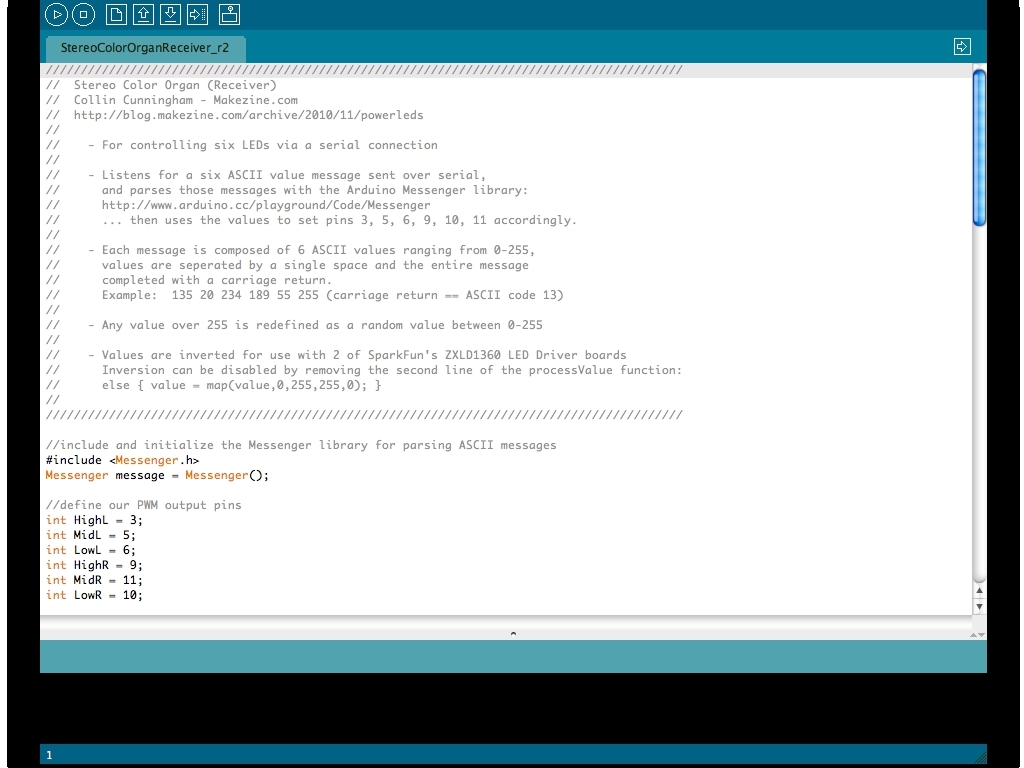The width and height of the screenshot is (1024, 768).
Task: Click the editor vertical scrollbar thumb
Action: [x=979, y=148]
